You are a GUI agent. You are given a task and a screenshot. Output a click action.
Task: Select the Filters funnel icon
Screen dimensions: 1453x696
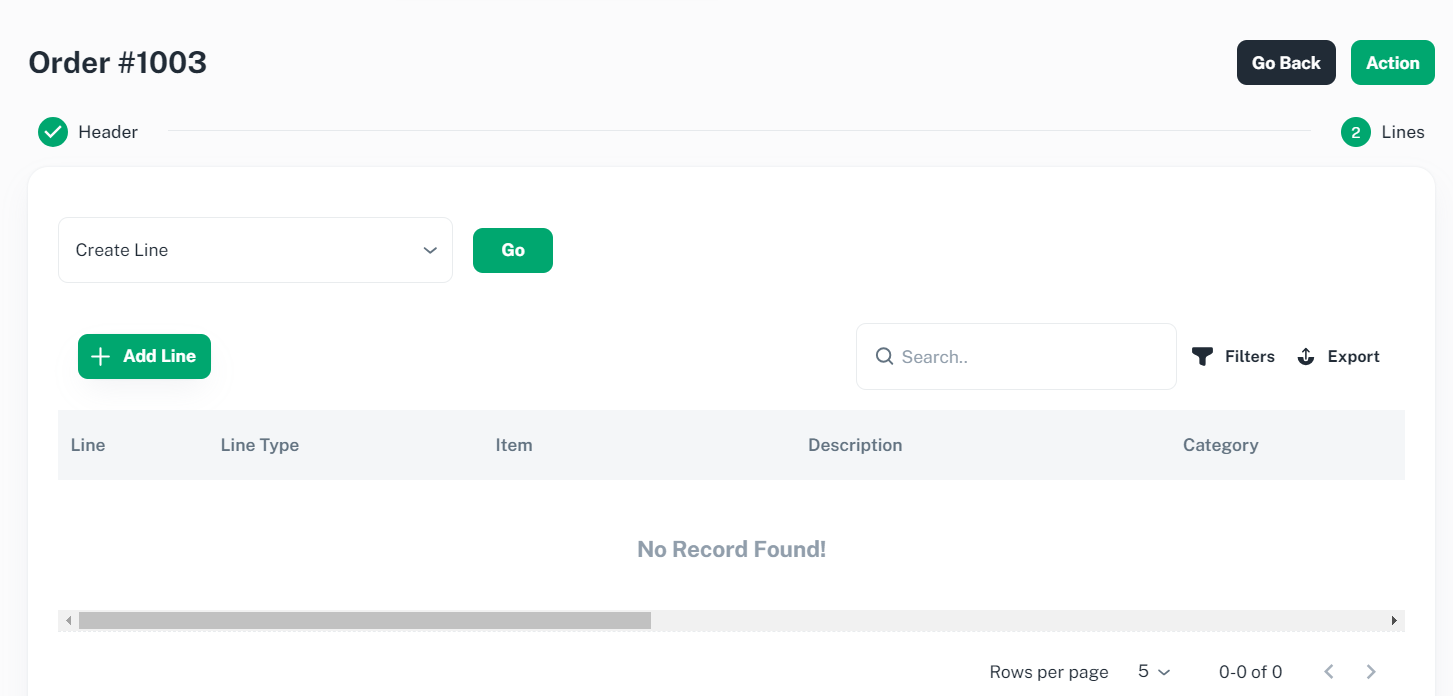coord(1203,355)
